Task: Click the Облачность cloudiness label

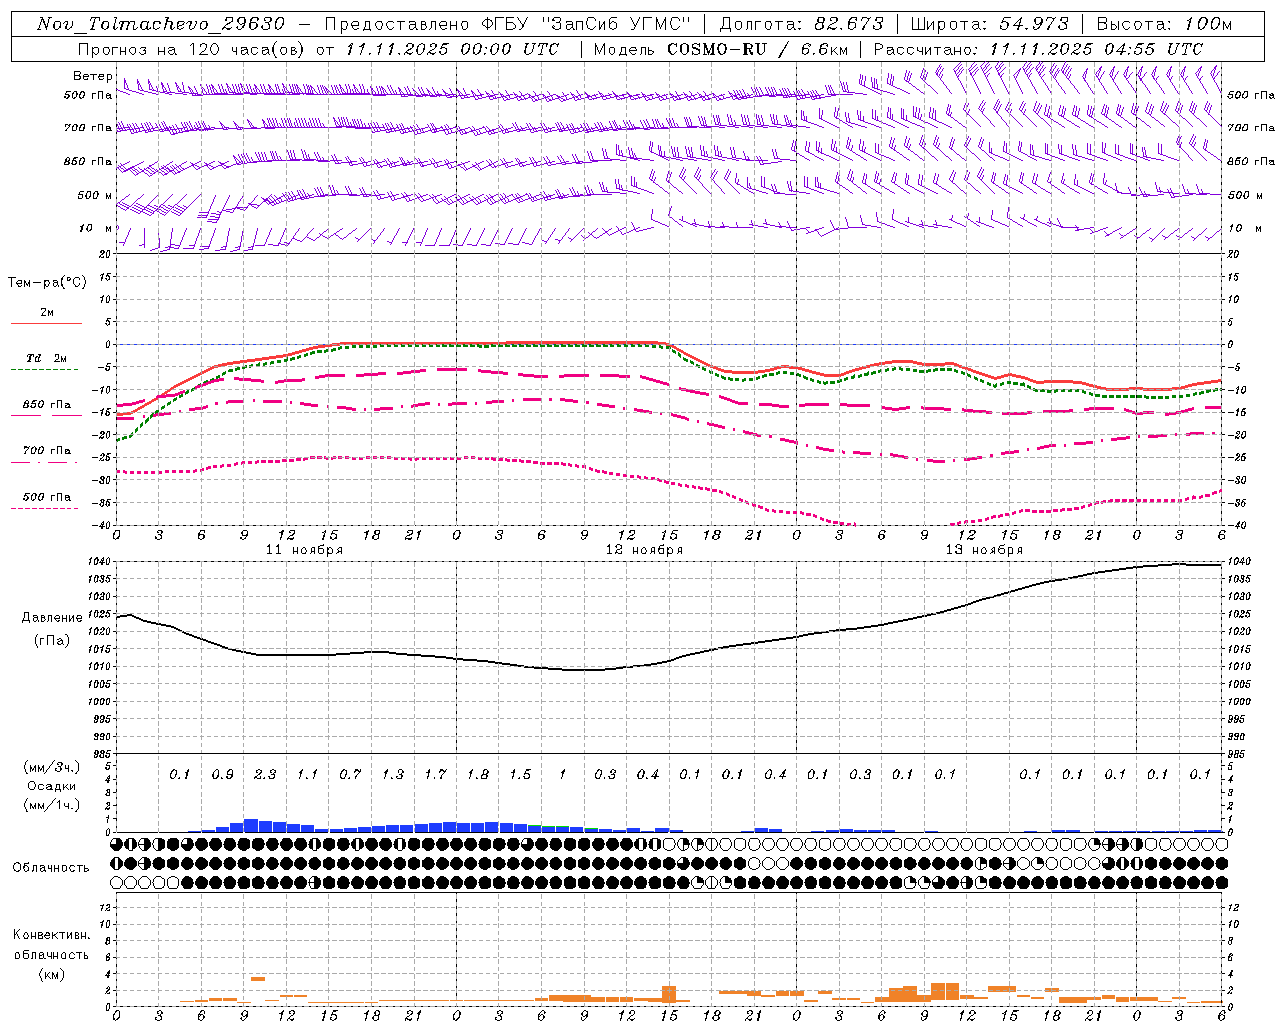Action: point(51,868)
